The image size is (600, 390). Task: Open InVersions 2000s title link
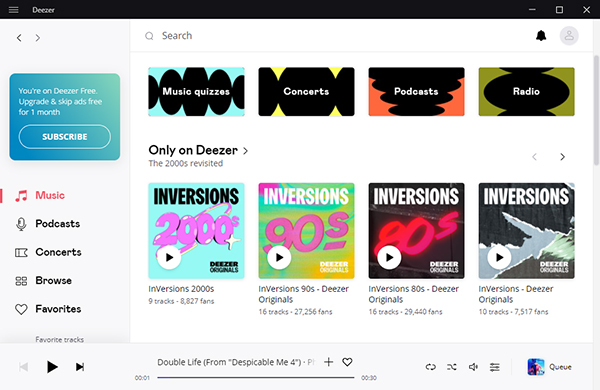(x=181, y=289)
